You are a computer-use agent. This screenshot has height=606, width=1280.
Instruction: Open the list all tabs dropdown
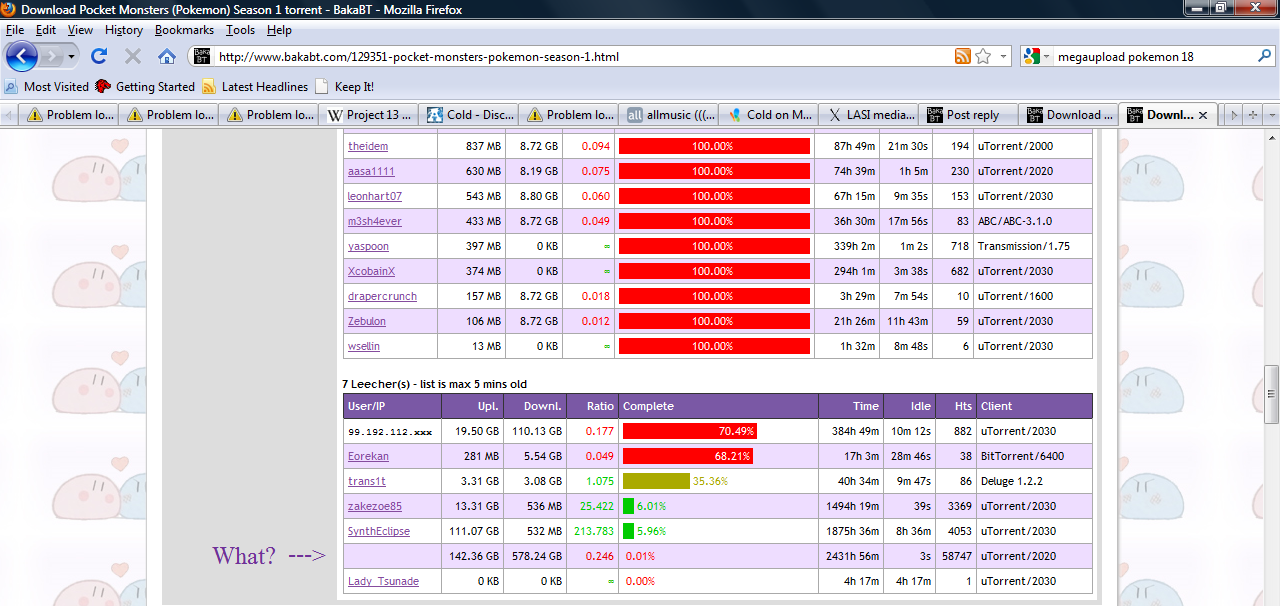1271,115
